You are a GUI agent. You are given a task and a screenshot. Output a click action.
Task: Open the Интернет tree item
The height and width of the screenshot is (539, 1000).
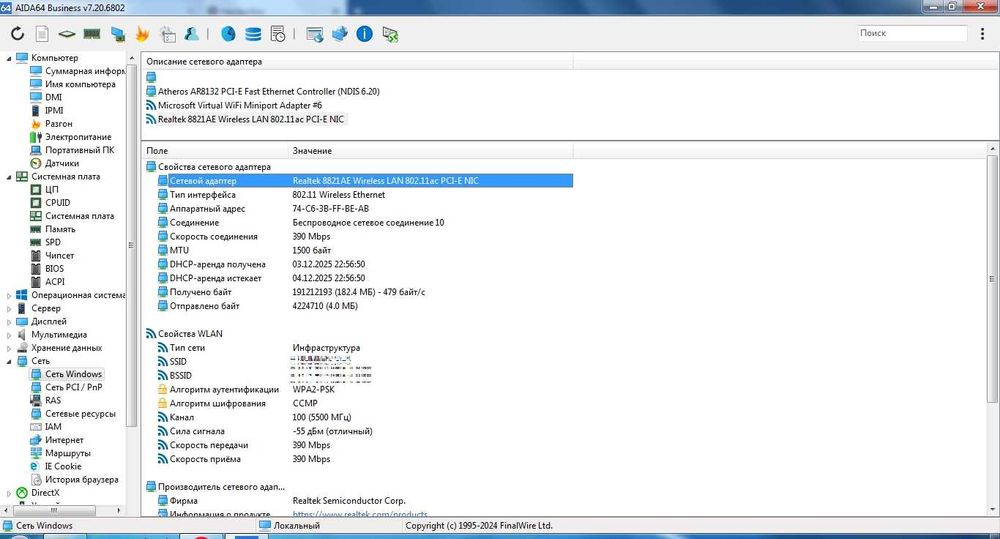64,440
